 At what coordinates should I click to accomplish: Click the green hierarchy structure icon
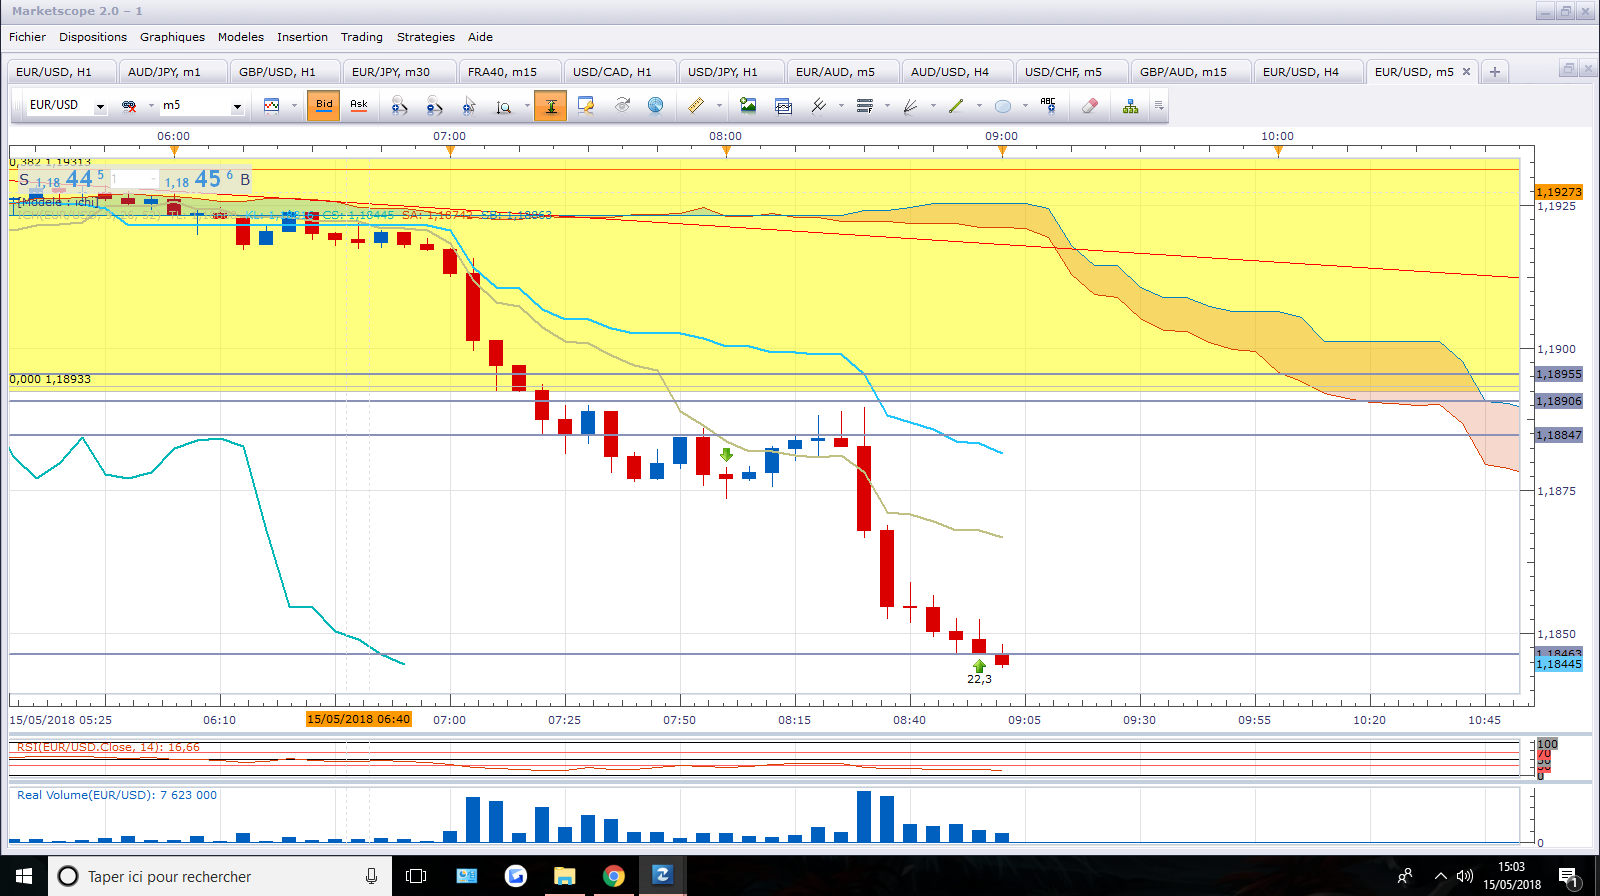pos(1130,105)
